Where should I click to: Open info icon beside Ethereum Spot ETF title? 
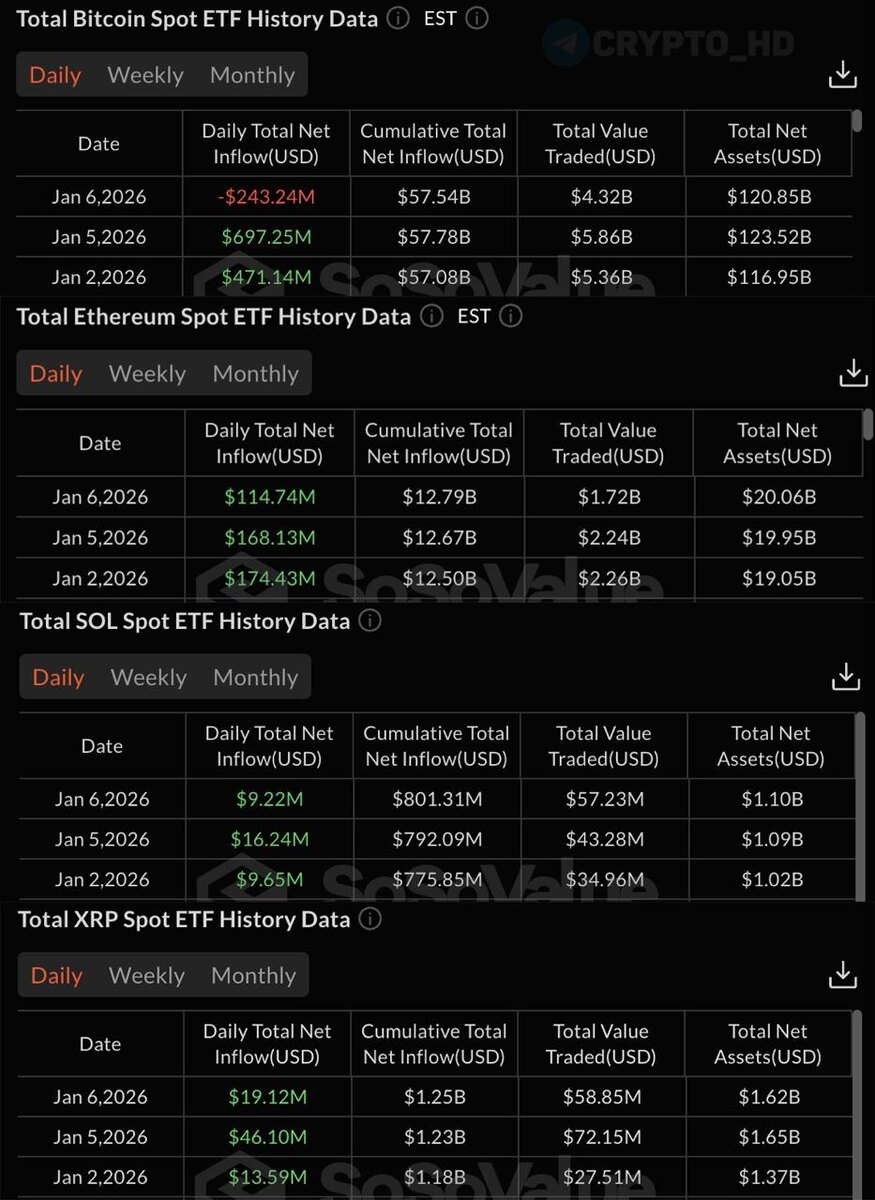coord(431,316)
